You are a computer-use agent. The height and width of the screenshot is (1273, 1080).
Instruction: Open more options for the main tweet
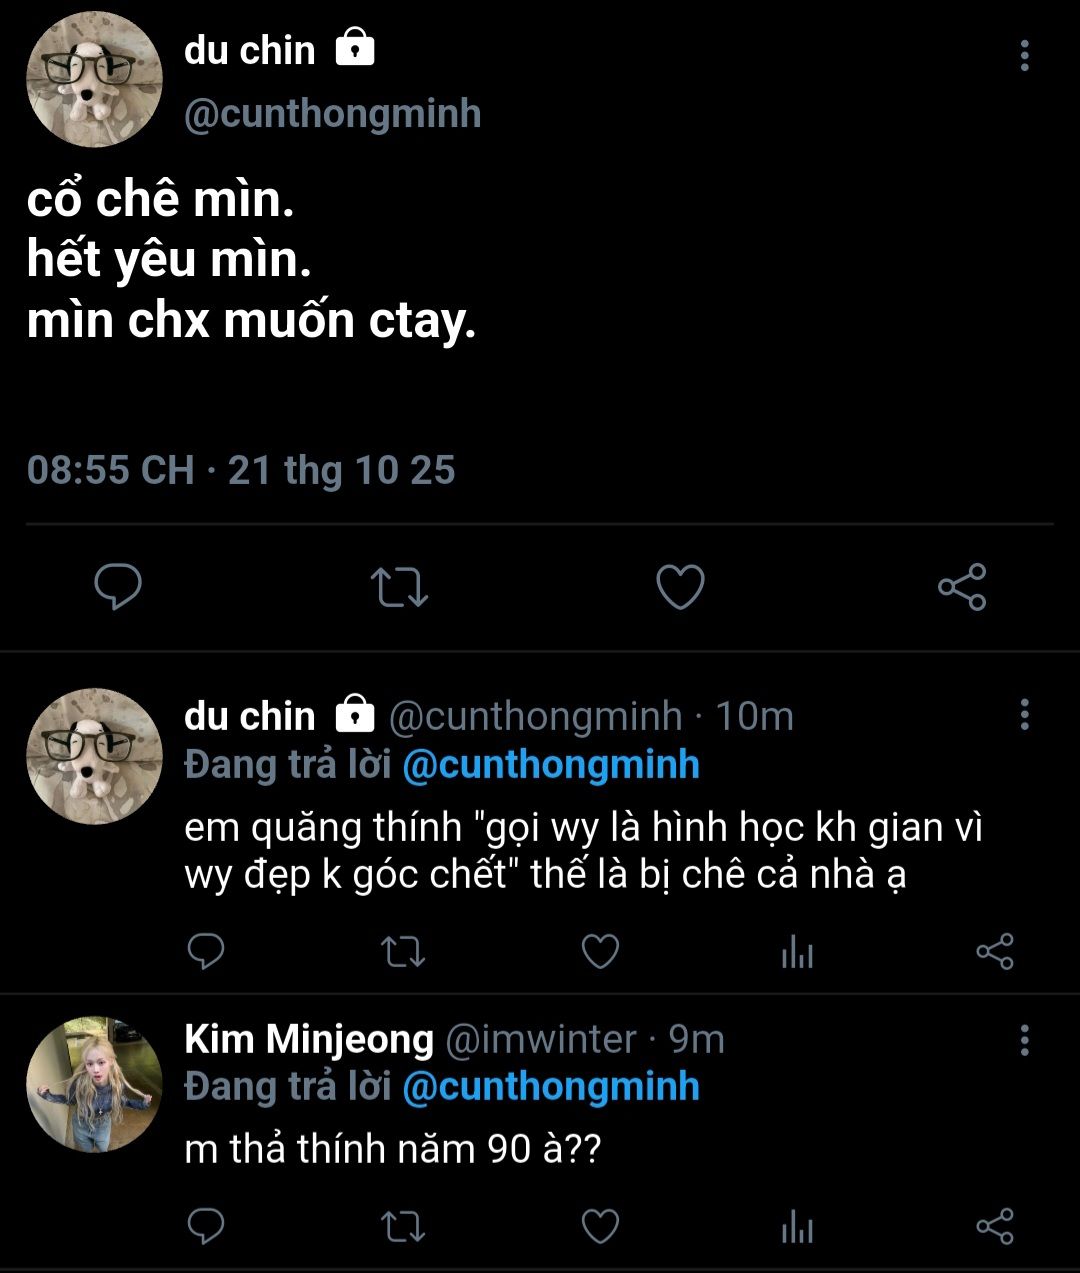(1024, 56)
